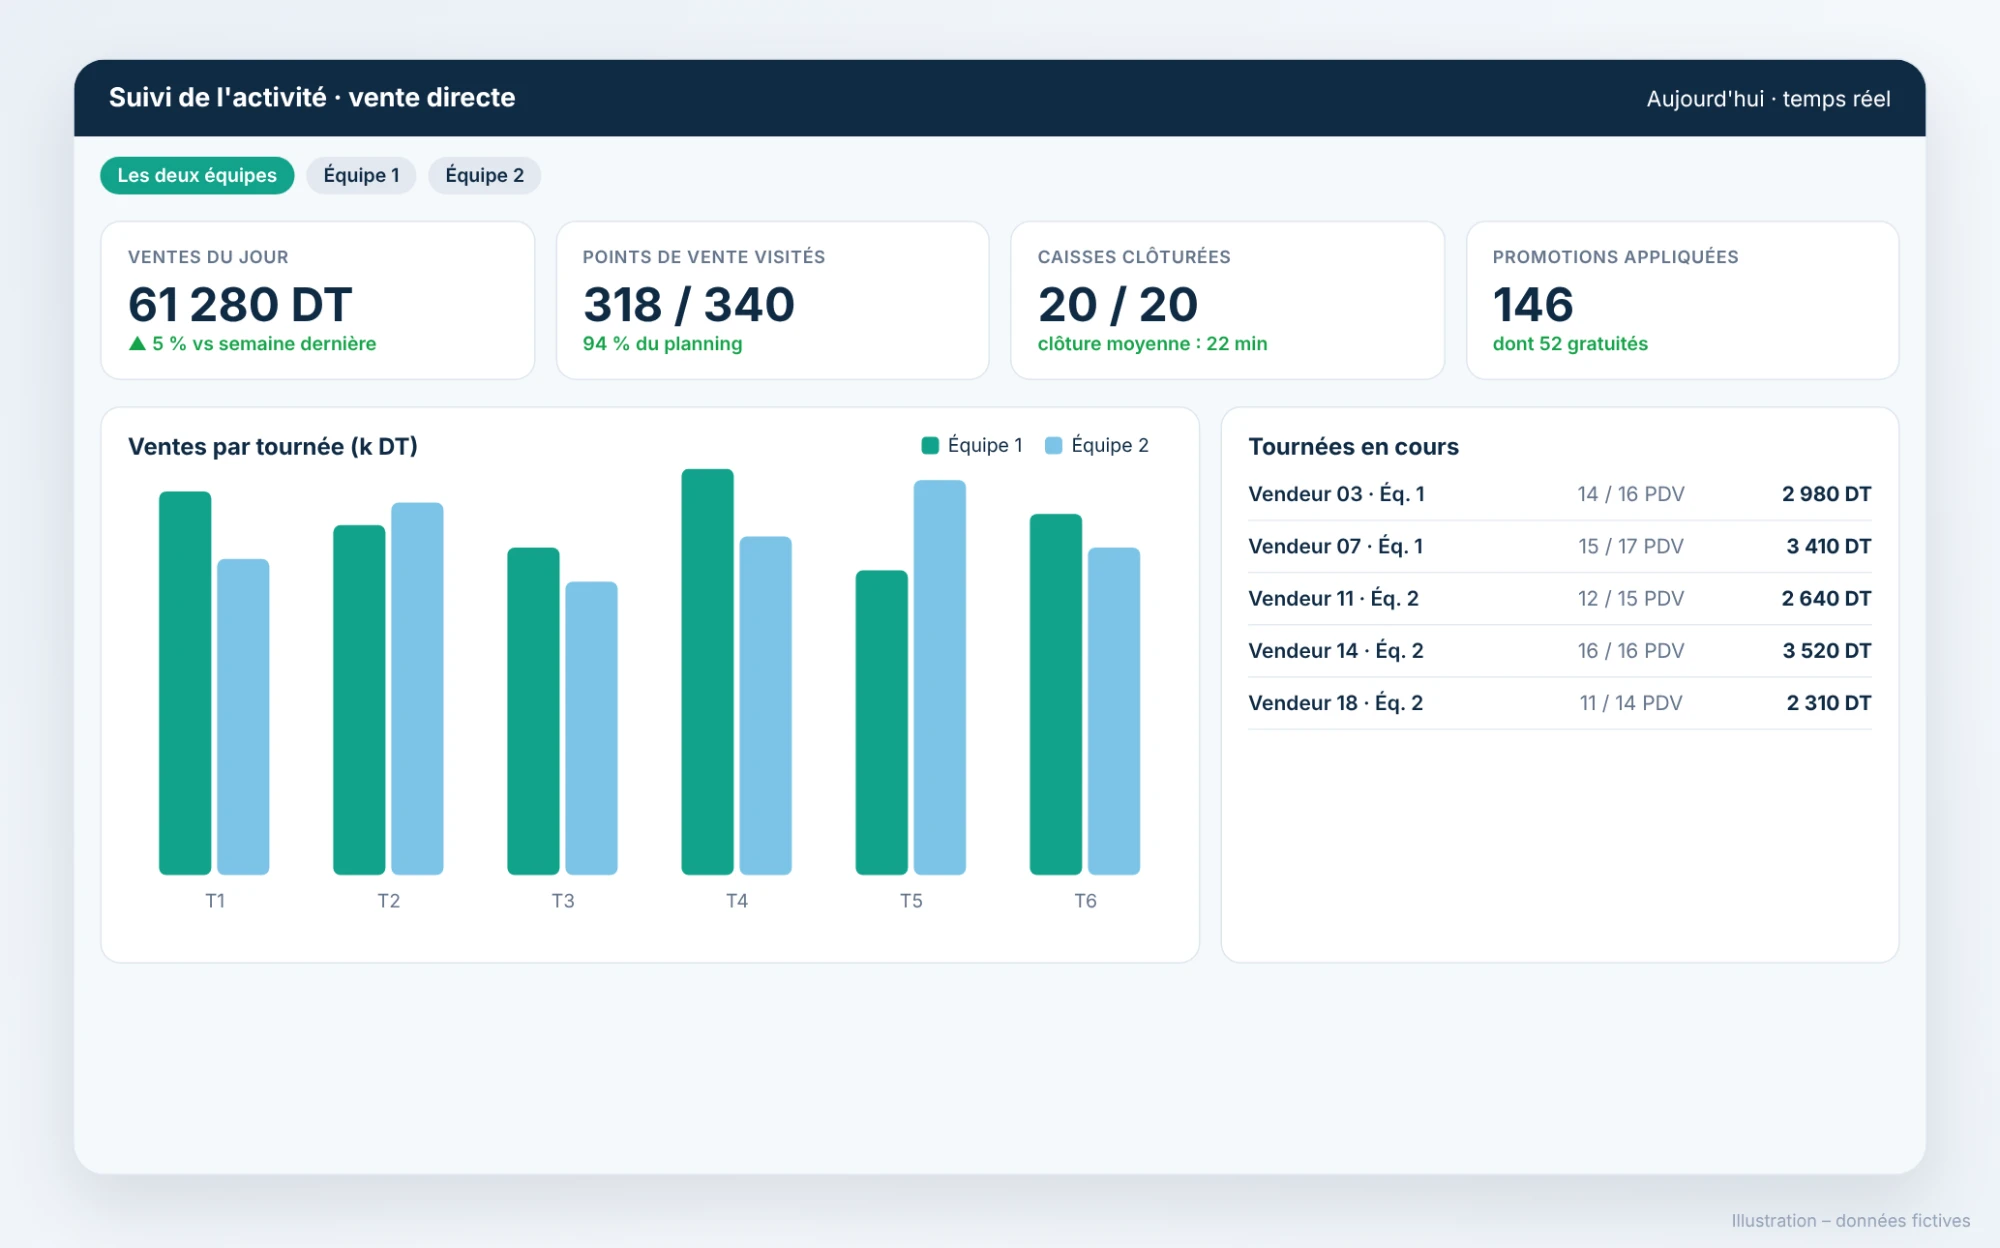Click the '16 / 16 PDV' cell
Screen dimensions: 2000x1248
tap(1631, 650)
